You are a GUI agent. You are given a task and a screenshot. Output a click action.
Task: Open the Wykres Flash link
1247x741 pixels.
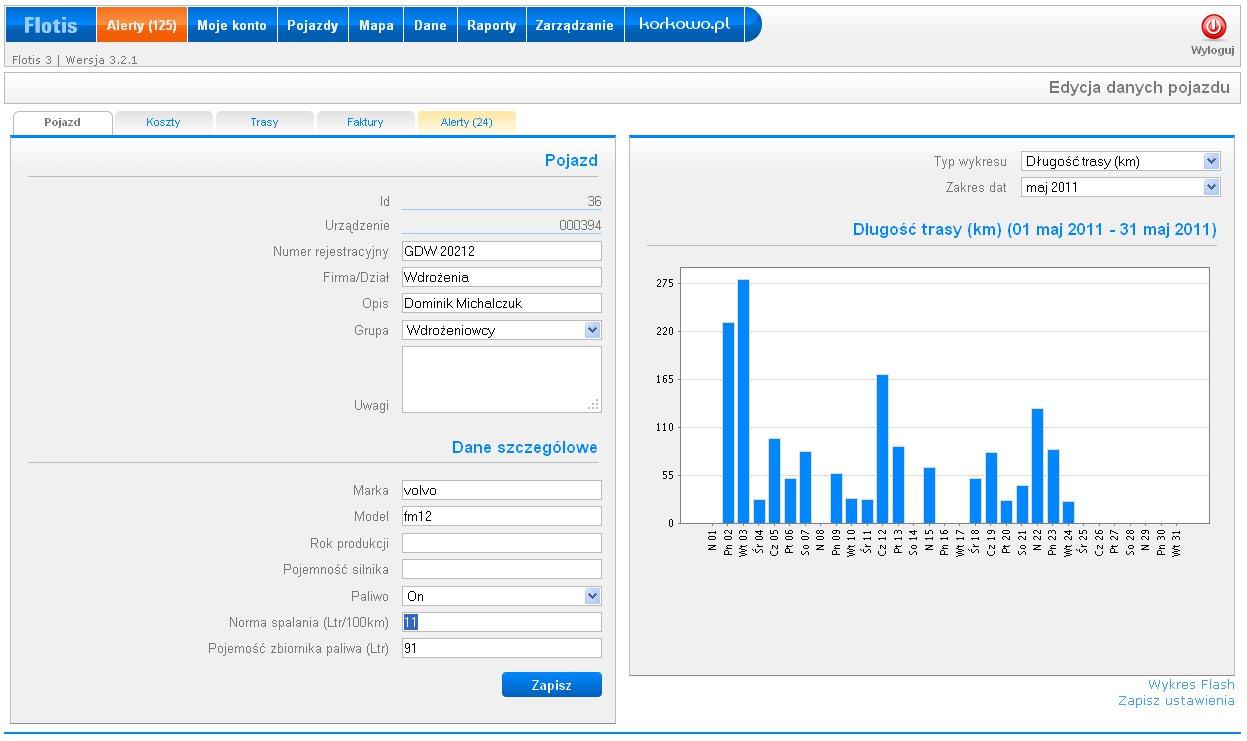tap(1191, 685)
